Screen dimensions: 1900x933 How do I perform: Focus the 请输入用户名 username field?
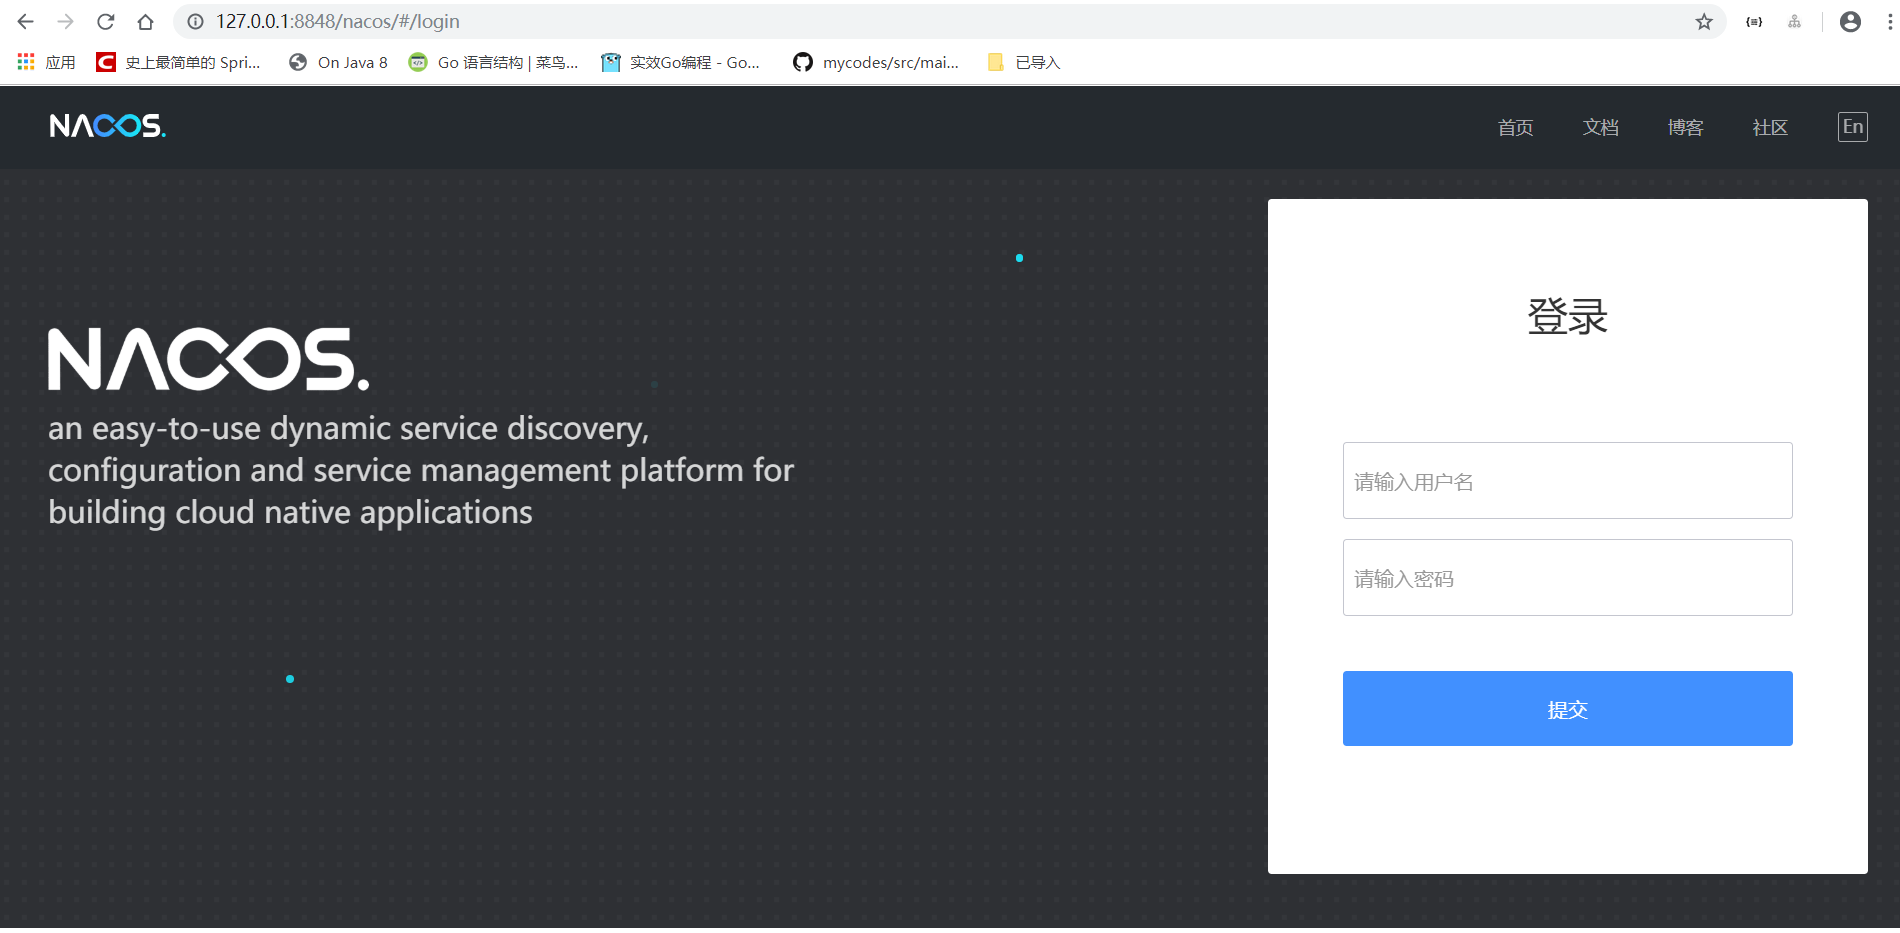[1567, 481]
